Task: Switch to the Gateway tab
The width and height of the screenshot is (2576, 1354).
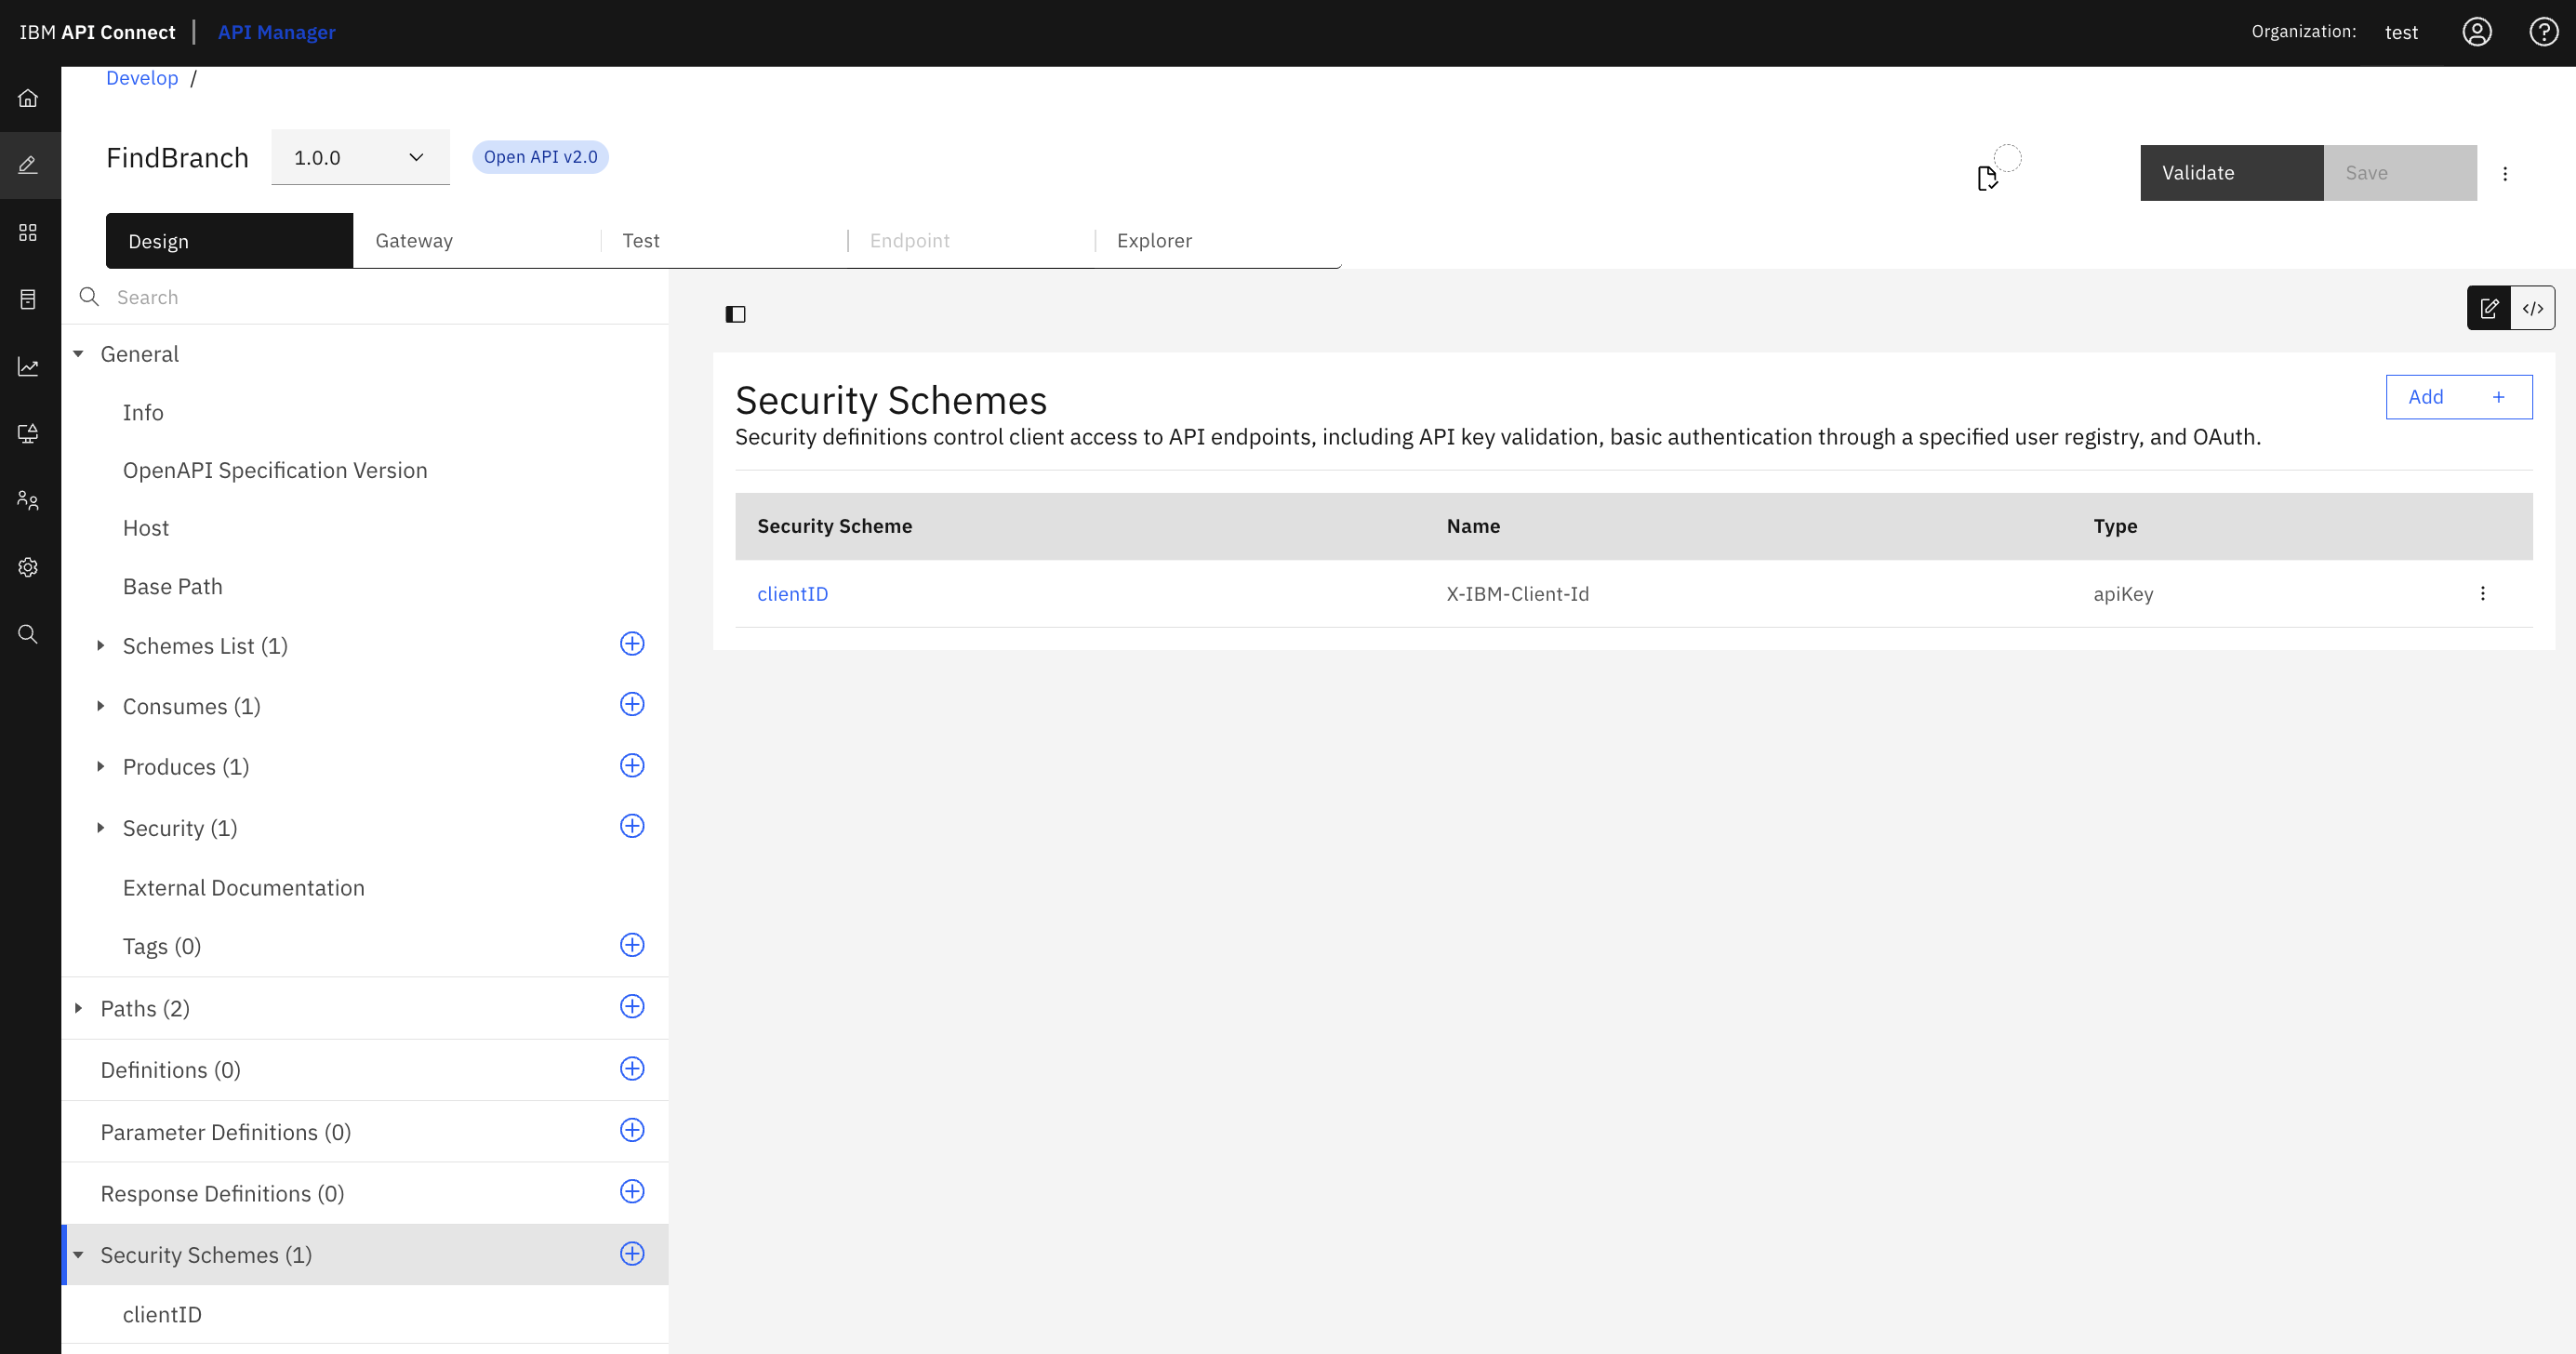Action: [414, 240]
